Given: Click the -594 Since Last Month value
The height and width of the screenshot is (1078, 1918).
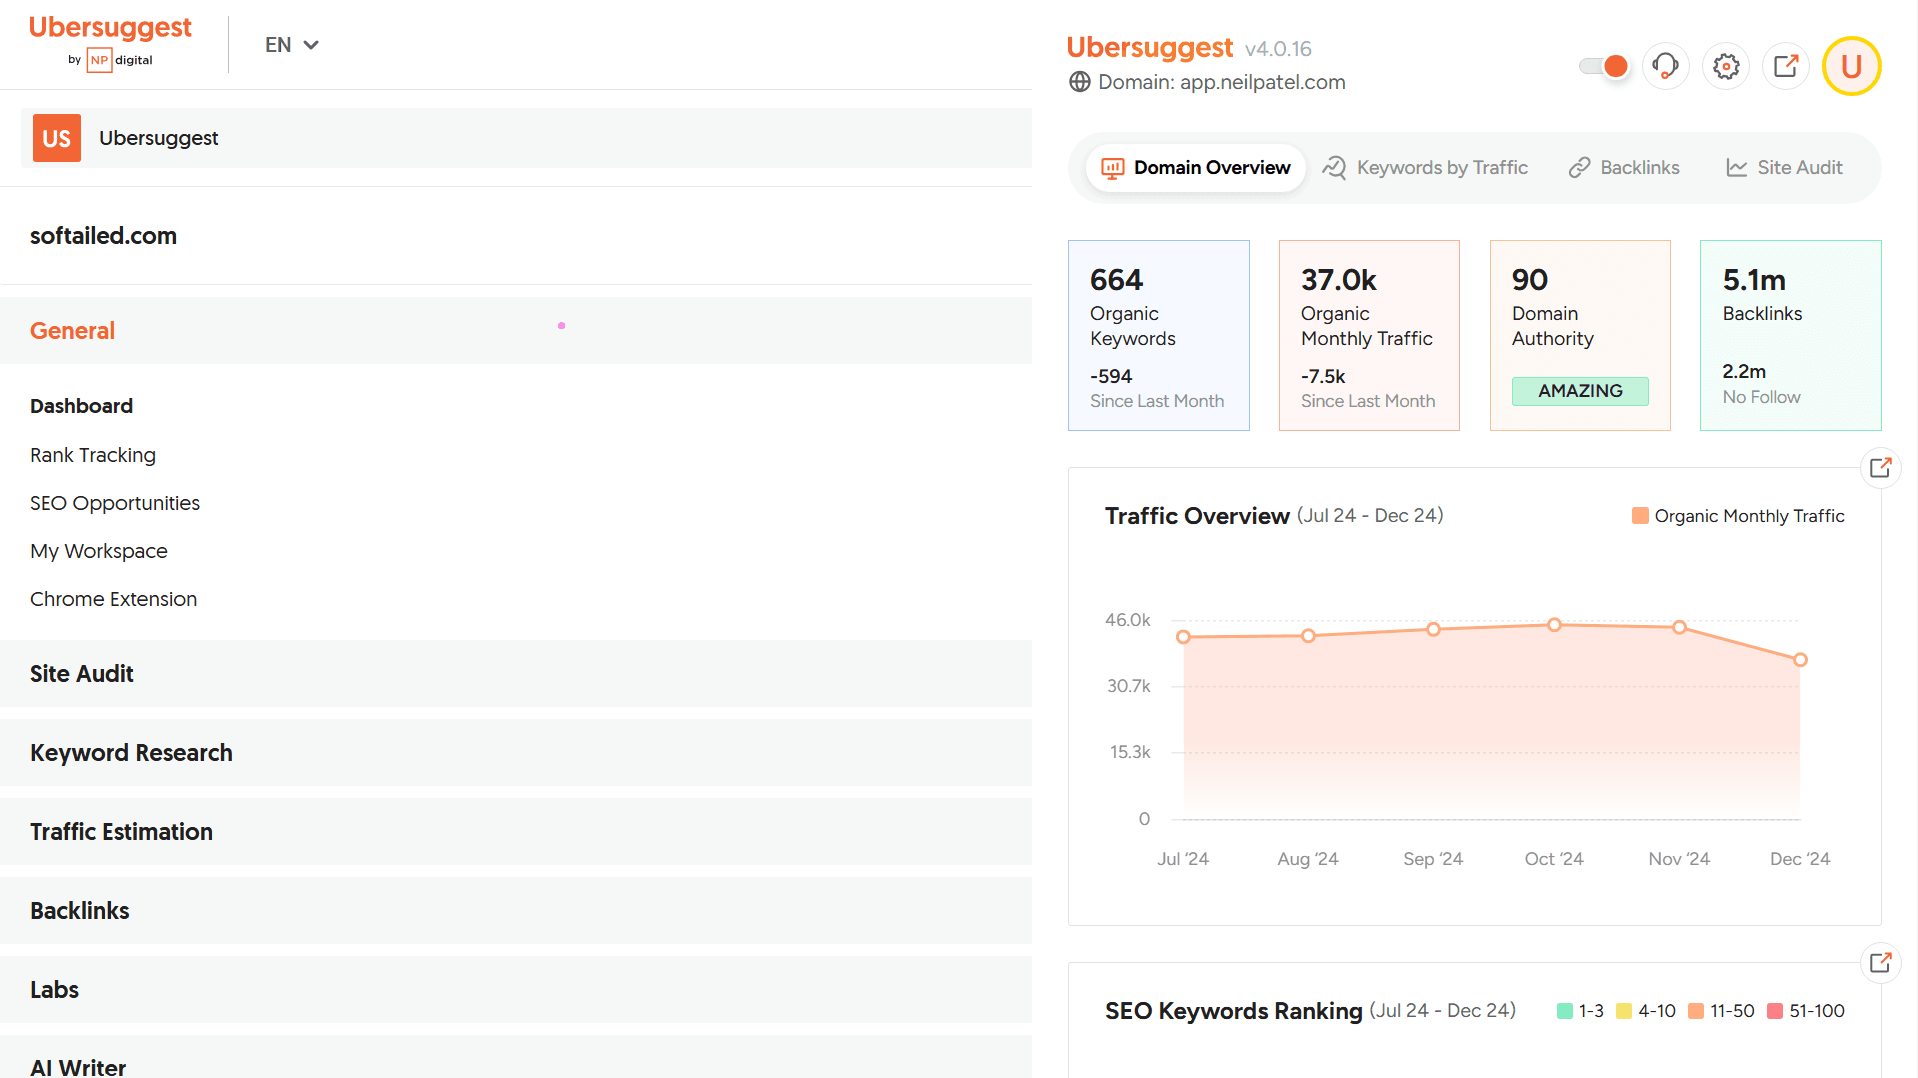Looking at the screenshot, I should (x=1111, y=377).
